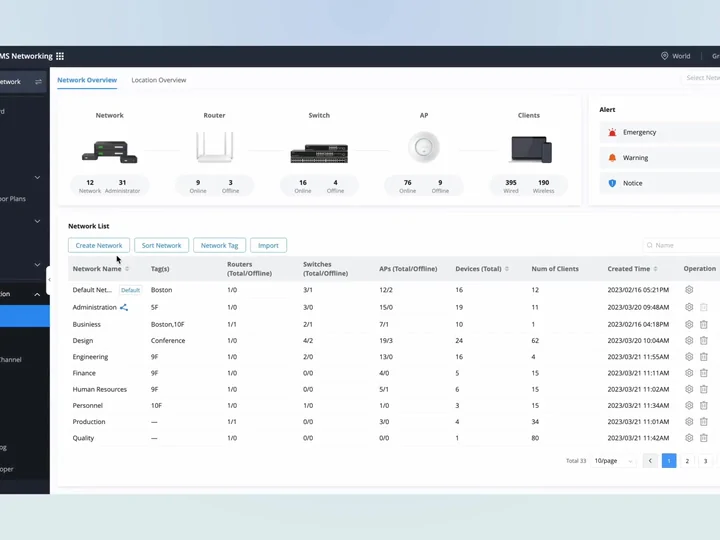720x540 pixels.
Task: Click the network switch arrows icon in sidebar
Action: click(x=38, y=82)
